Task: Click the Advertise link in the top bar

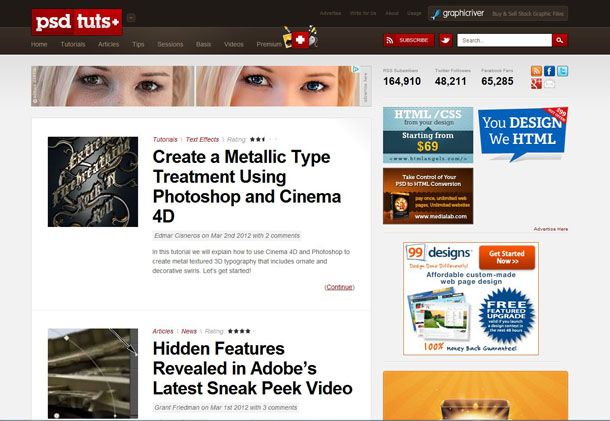Action: [x=330, y=13]
